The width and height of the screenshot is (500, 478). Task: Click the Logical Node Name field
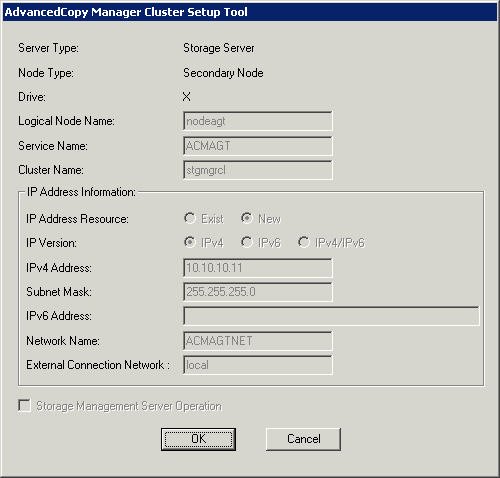[258, 121]
